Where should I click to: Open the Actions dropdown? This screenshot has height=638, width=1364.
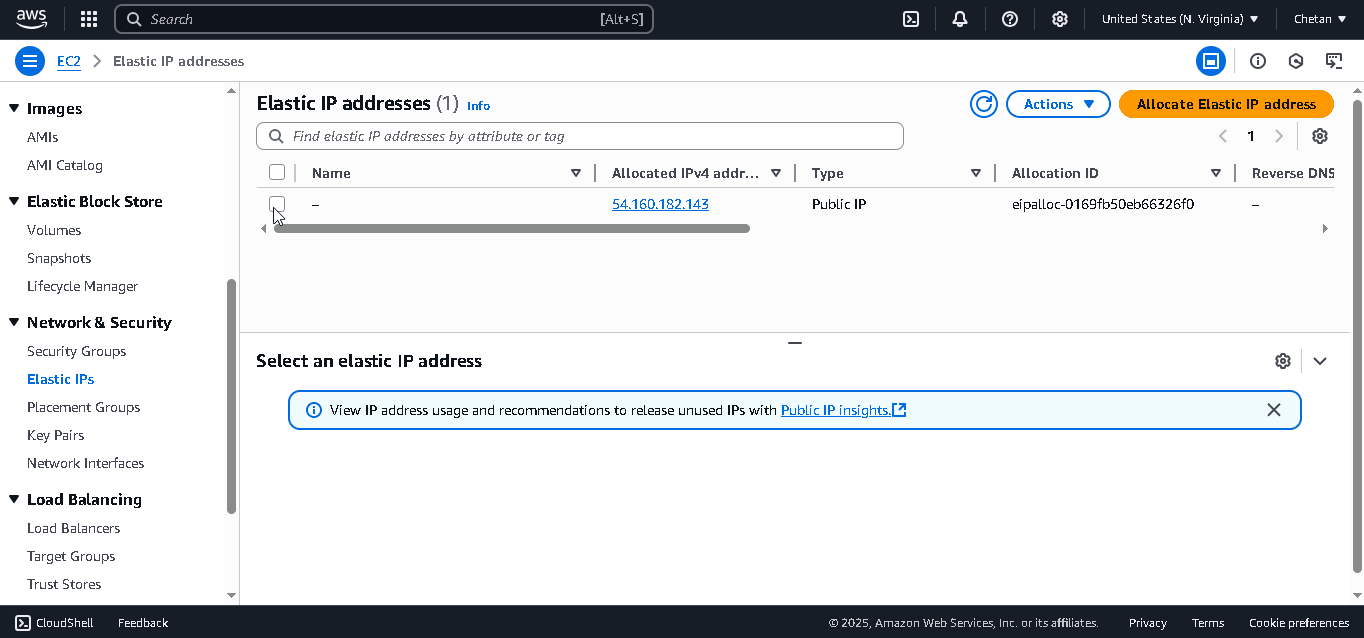[x=1059, y=104]
